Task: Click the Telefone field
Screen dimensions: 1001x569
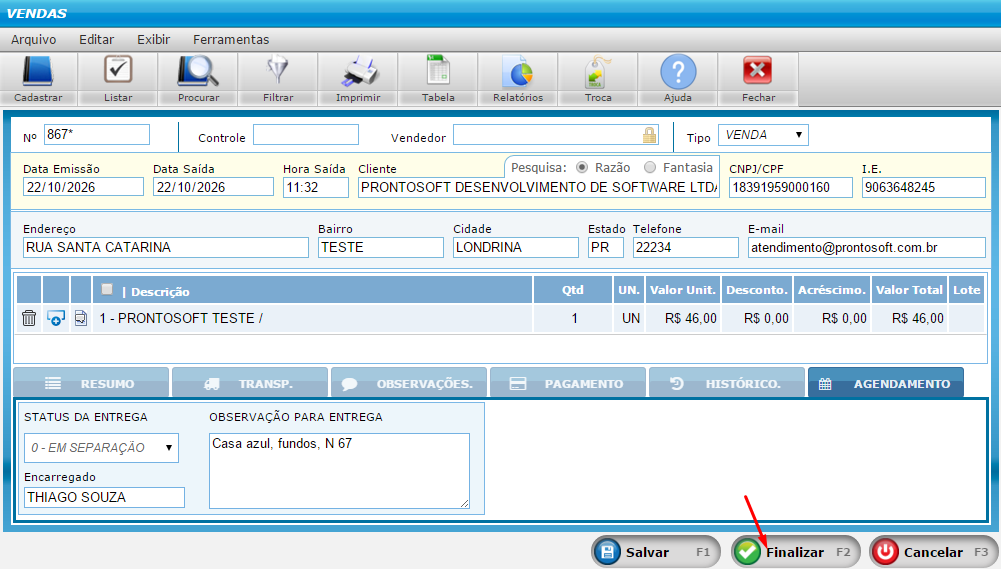Action: 686,247
